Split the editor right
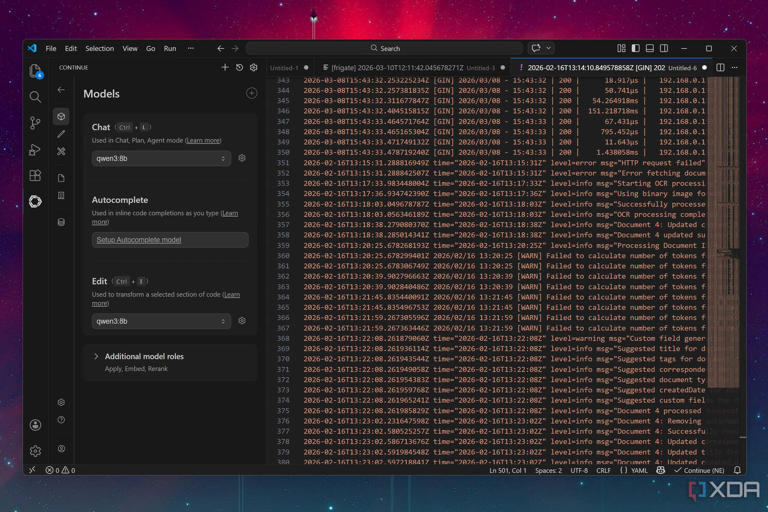Screen dimensions: 768x512 [720, 68]
